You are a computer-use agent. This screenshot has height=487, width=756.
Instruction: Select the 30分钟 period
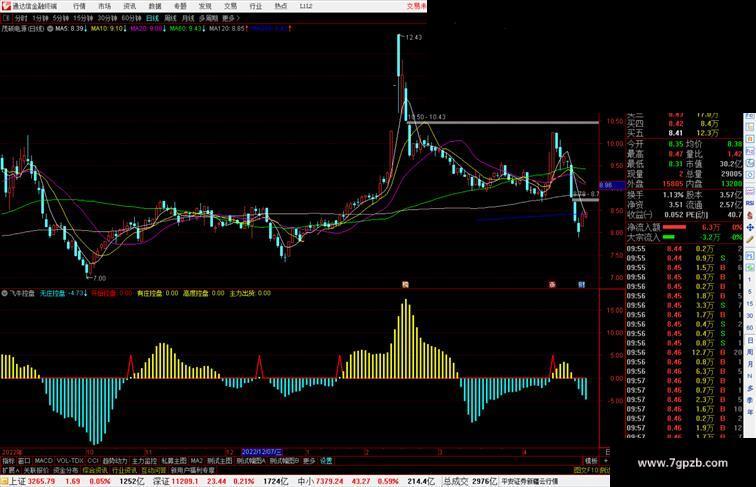(x=107, y=18)
